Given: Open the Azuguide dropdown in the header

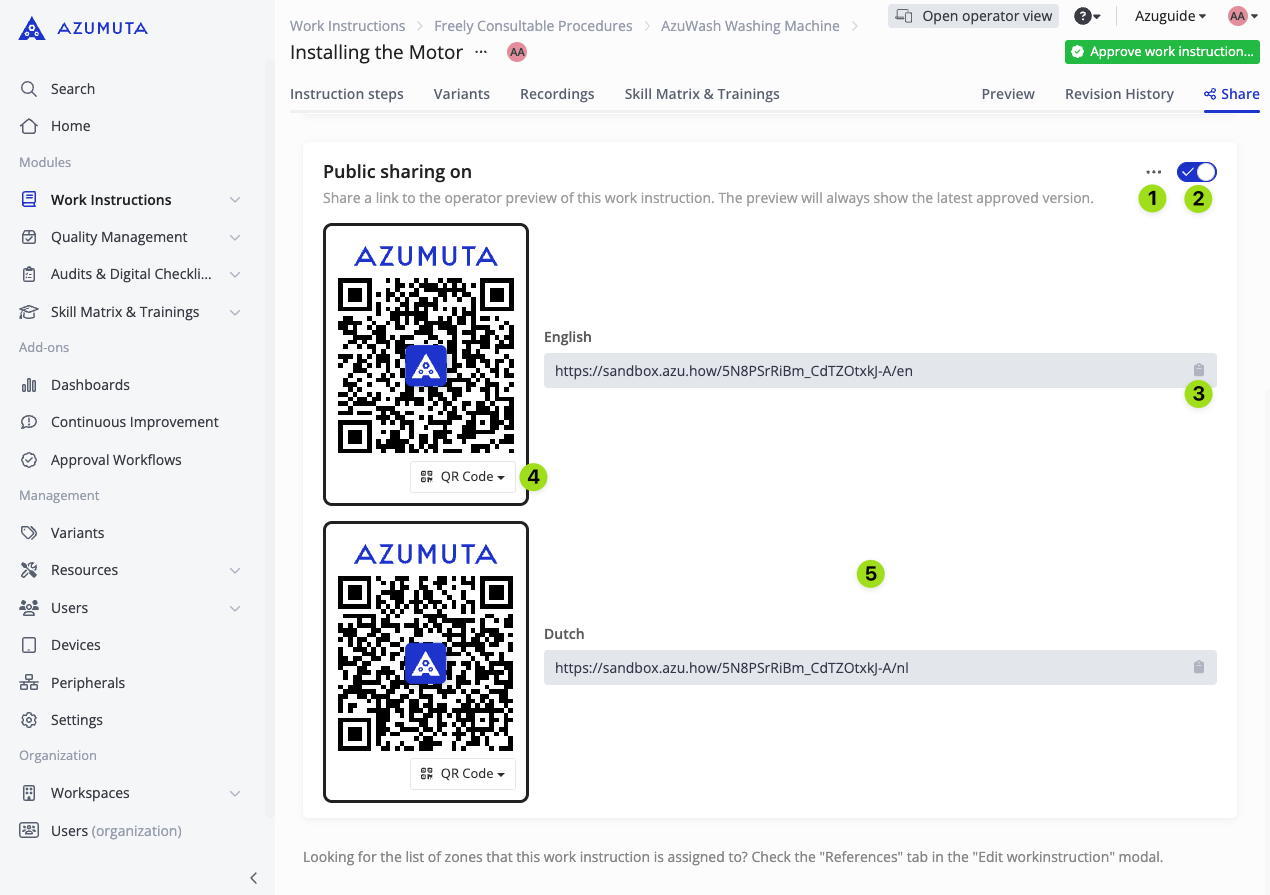Looking at the screenshot, I should pyautogui.click(x=1169, y=16).
